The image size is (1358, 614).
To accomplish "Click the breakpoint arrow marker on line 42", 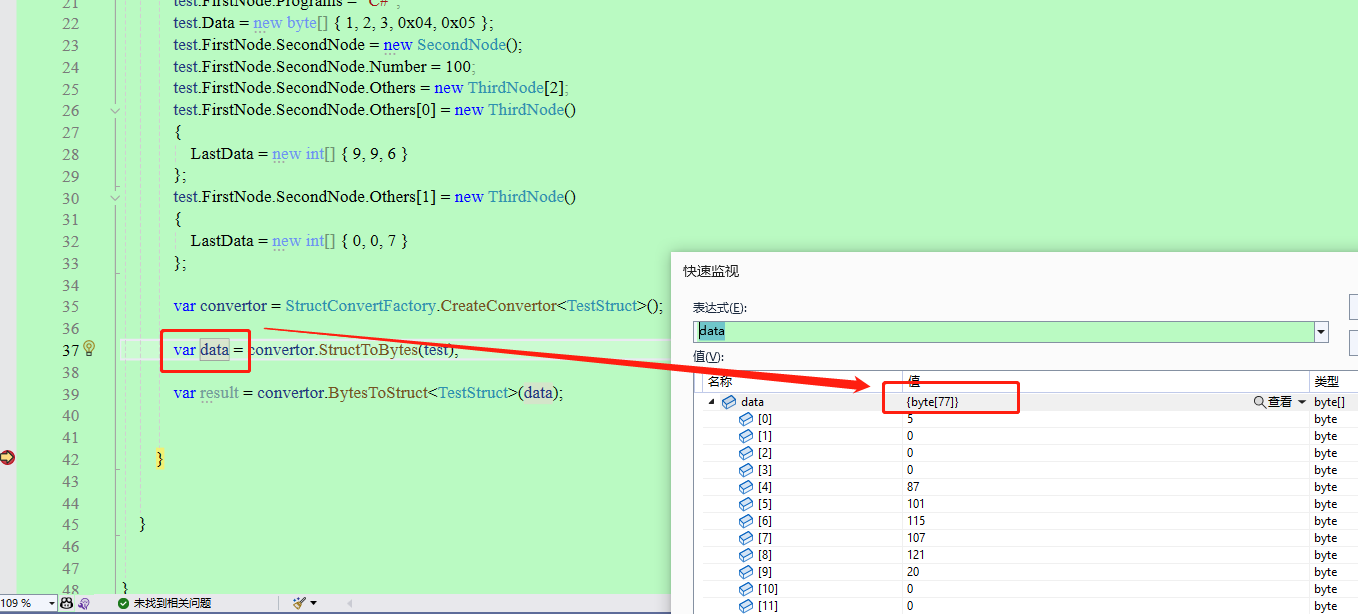I will 8,457.
